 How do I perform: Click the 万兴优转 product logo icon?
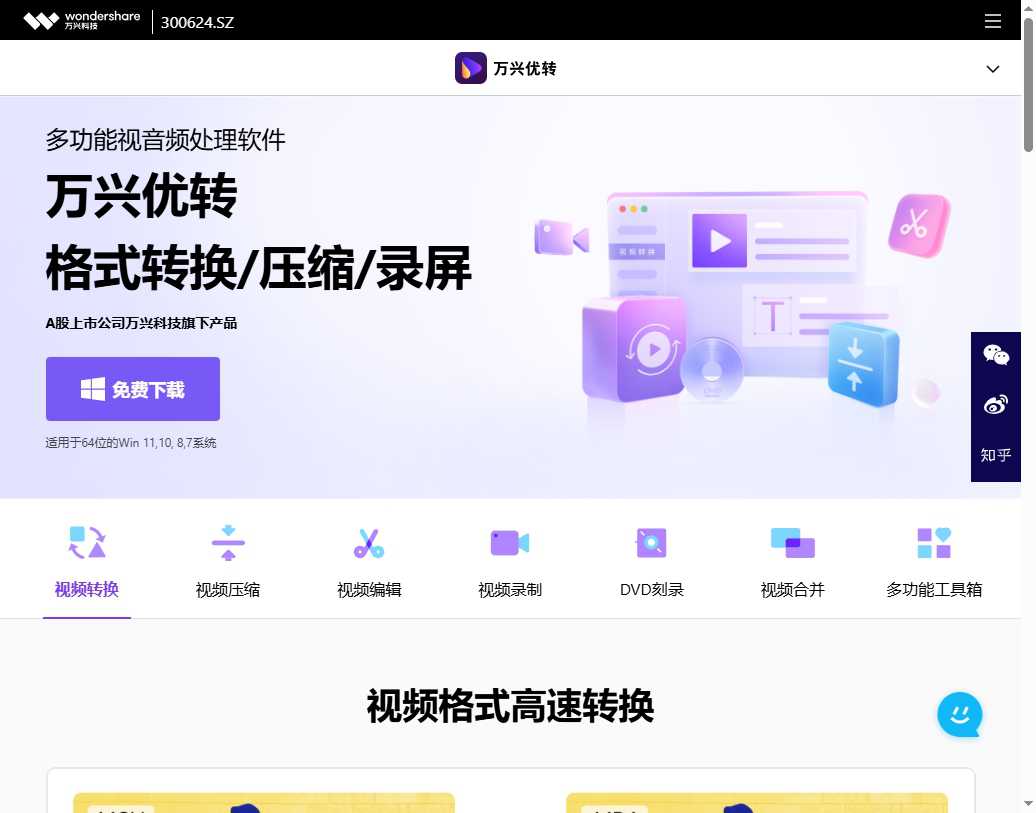(x=470, y=68)
